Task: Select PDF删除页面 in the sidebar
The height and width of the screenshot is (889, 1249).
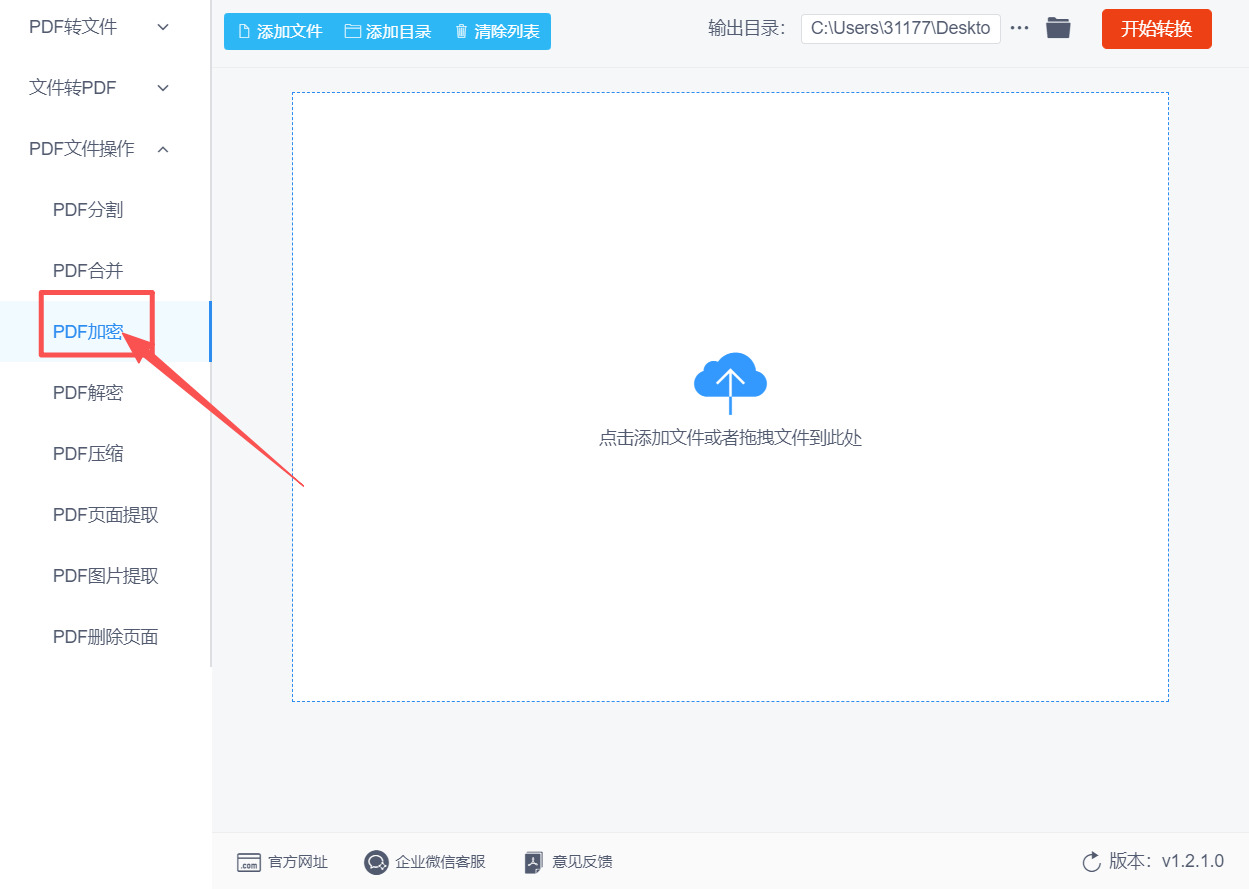Action: coord(105,637)
